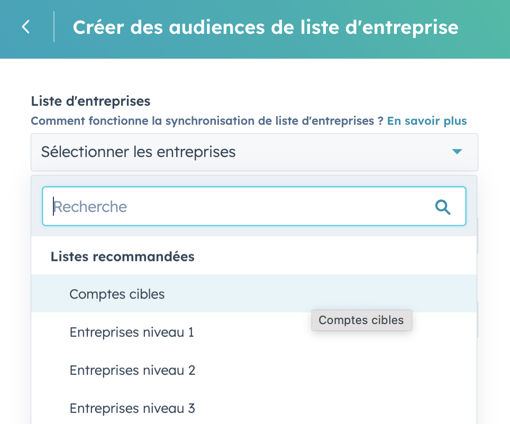
Task: Choose Entreprises niveau 2 from list
Action: 254,370
